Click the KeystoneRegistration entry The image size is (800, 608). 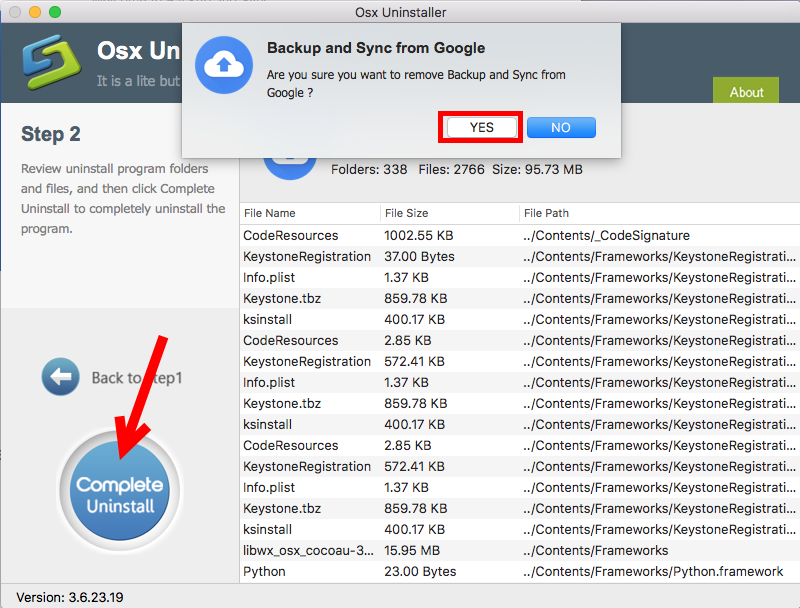pyautogui.click(x=307, y=256)
